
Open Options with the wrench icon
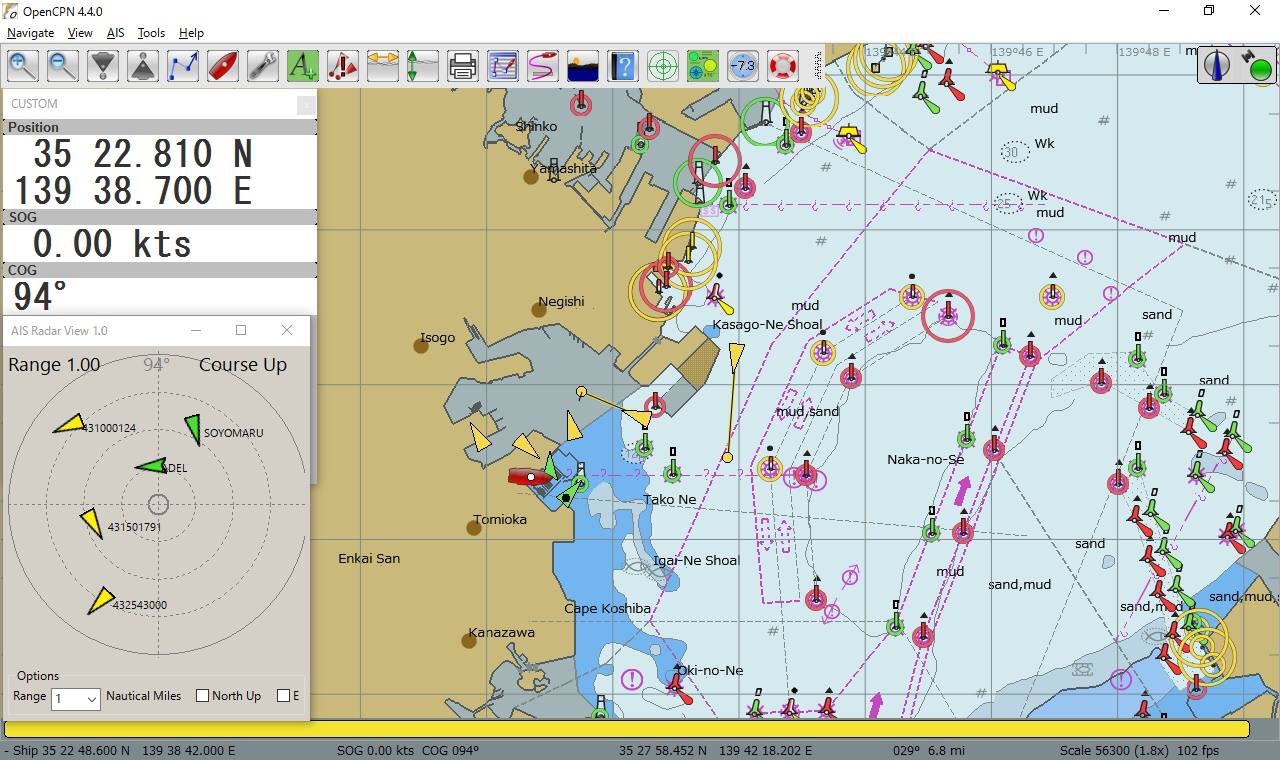pyautogui.click(x=263, y=66)
